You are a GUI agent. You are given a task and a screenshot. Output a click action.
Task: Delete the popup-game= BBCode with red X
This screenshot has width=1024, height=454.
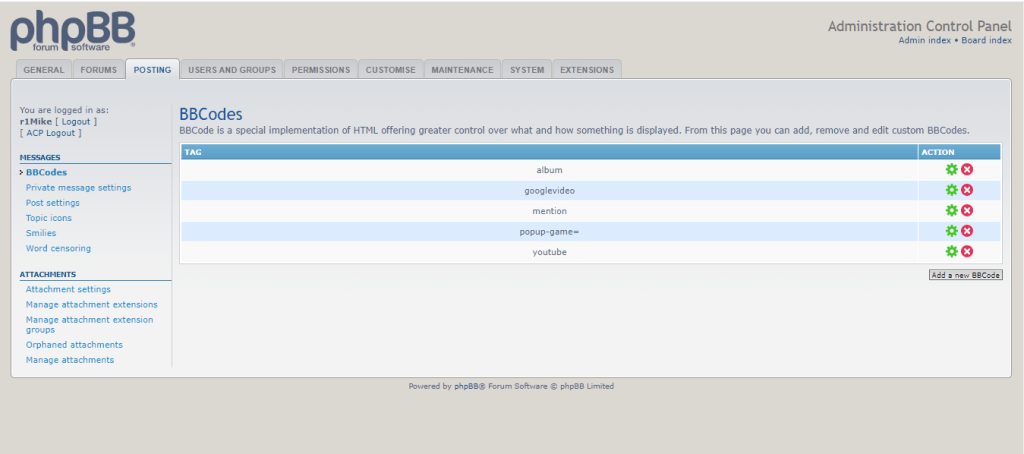point(967,231)
